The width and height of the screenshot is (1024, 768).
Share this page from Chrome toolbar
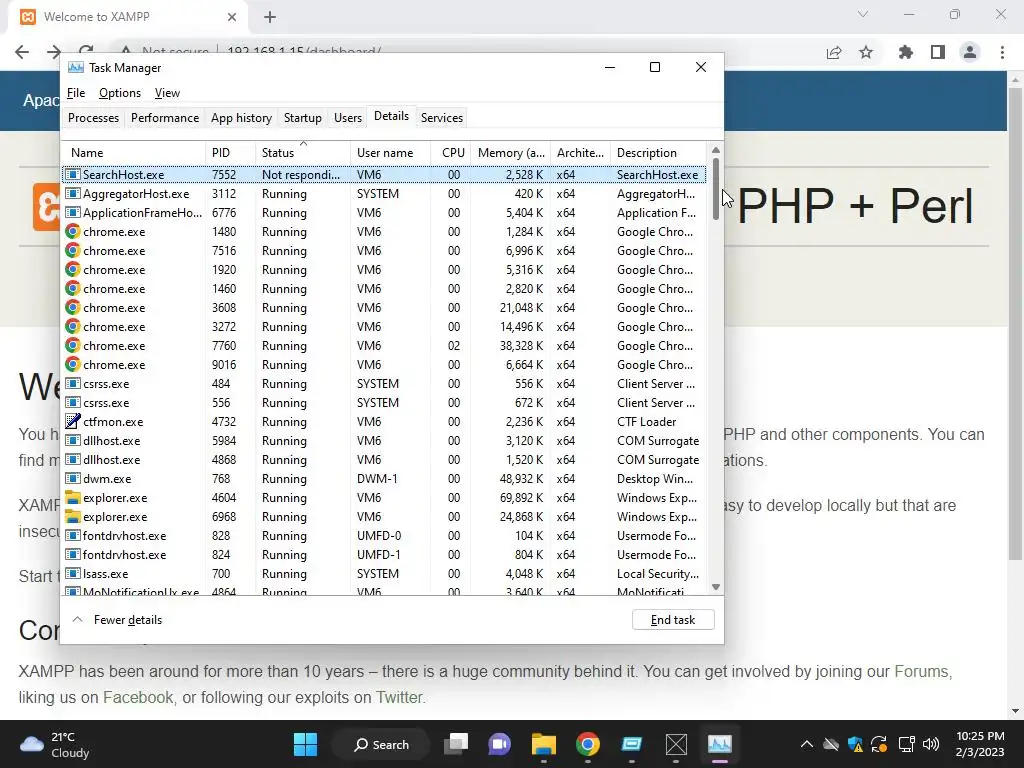tap(834, 52)
